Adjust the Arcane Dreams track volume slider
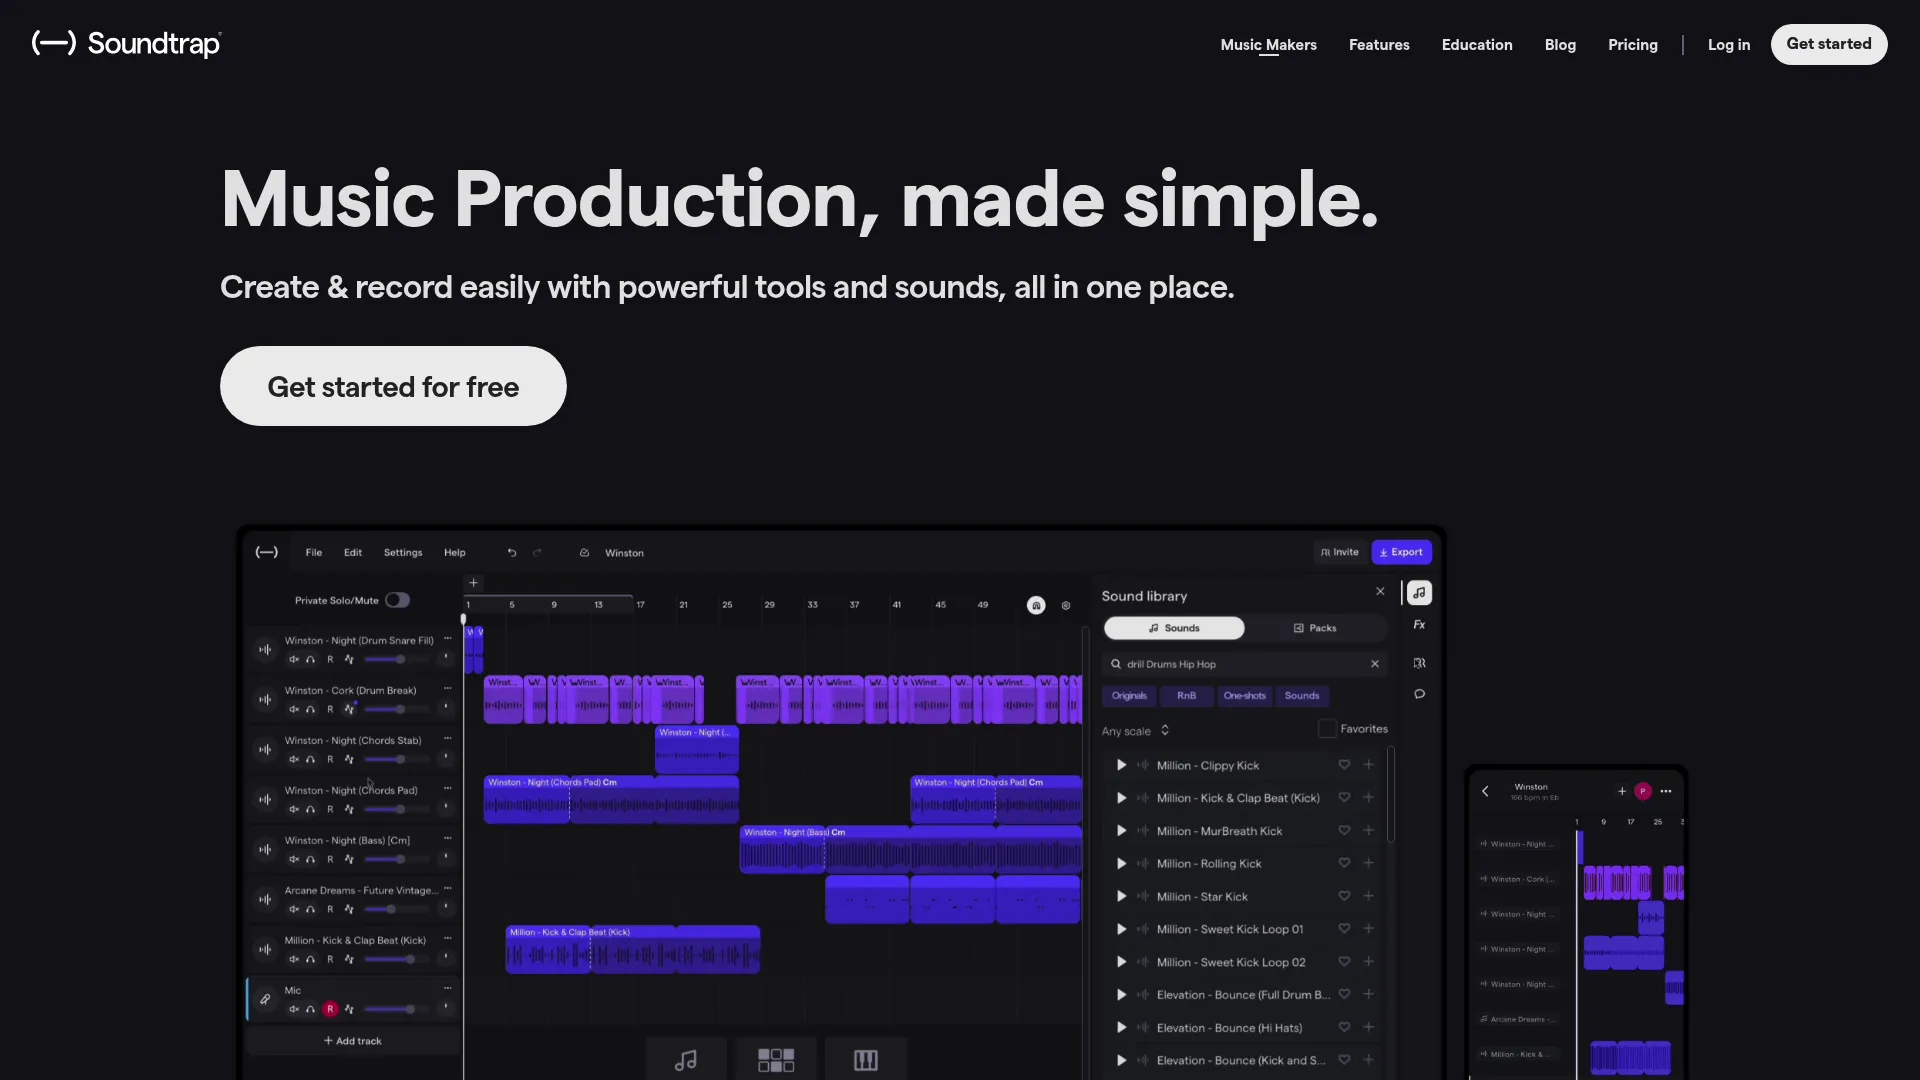 click(x=396, y=909)
